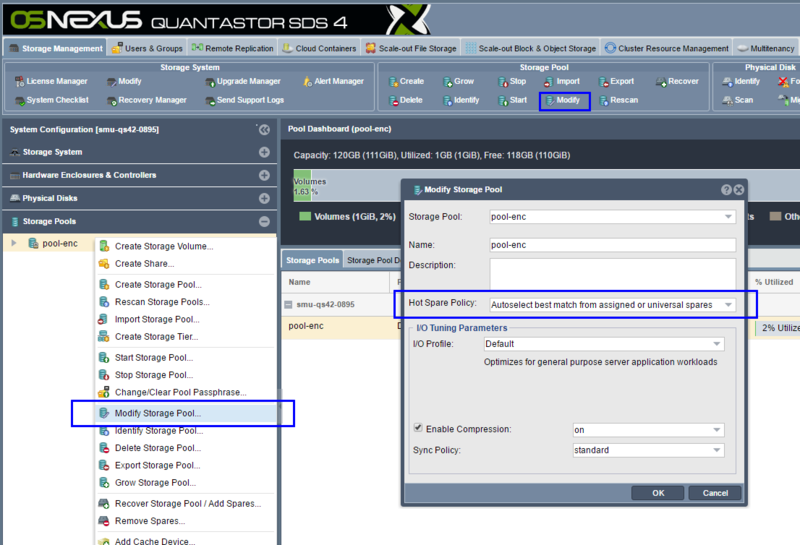Click Identify in Physical Disk ribbon
The image size is (800, 545).
pyautogui.click(x=741, y=81)
